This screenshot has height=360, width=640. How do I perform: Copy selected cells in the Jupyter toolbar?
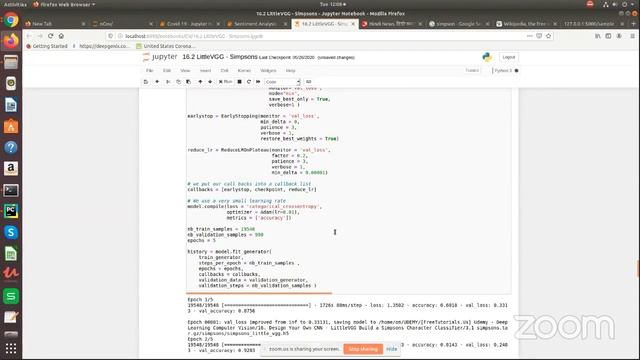pyautogui.click(x=178, y=82)
